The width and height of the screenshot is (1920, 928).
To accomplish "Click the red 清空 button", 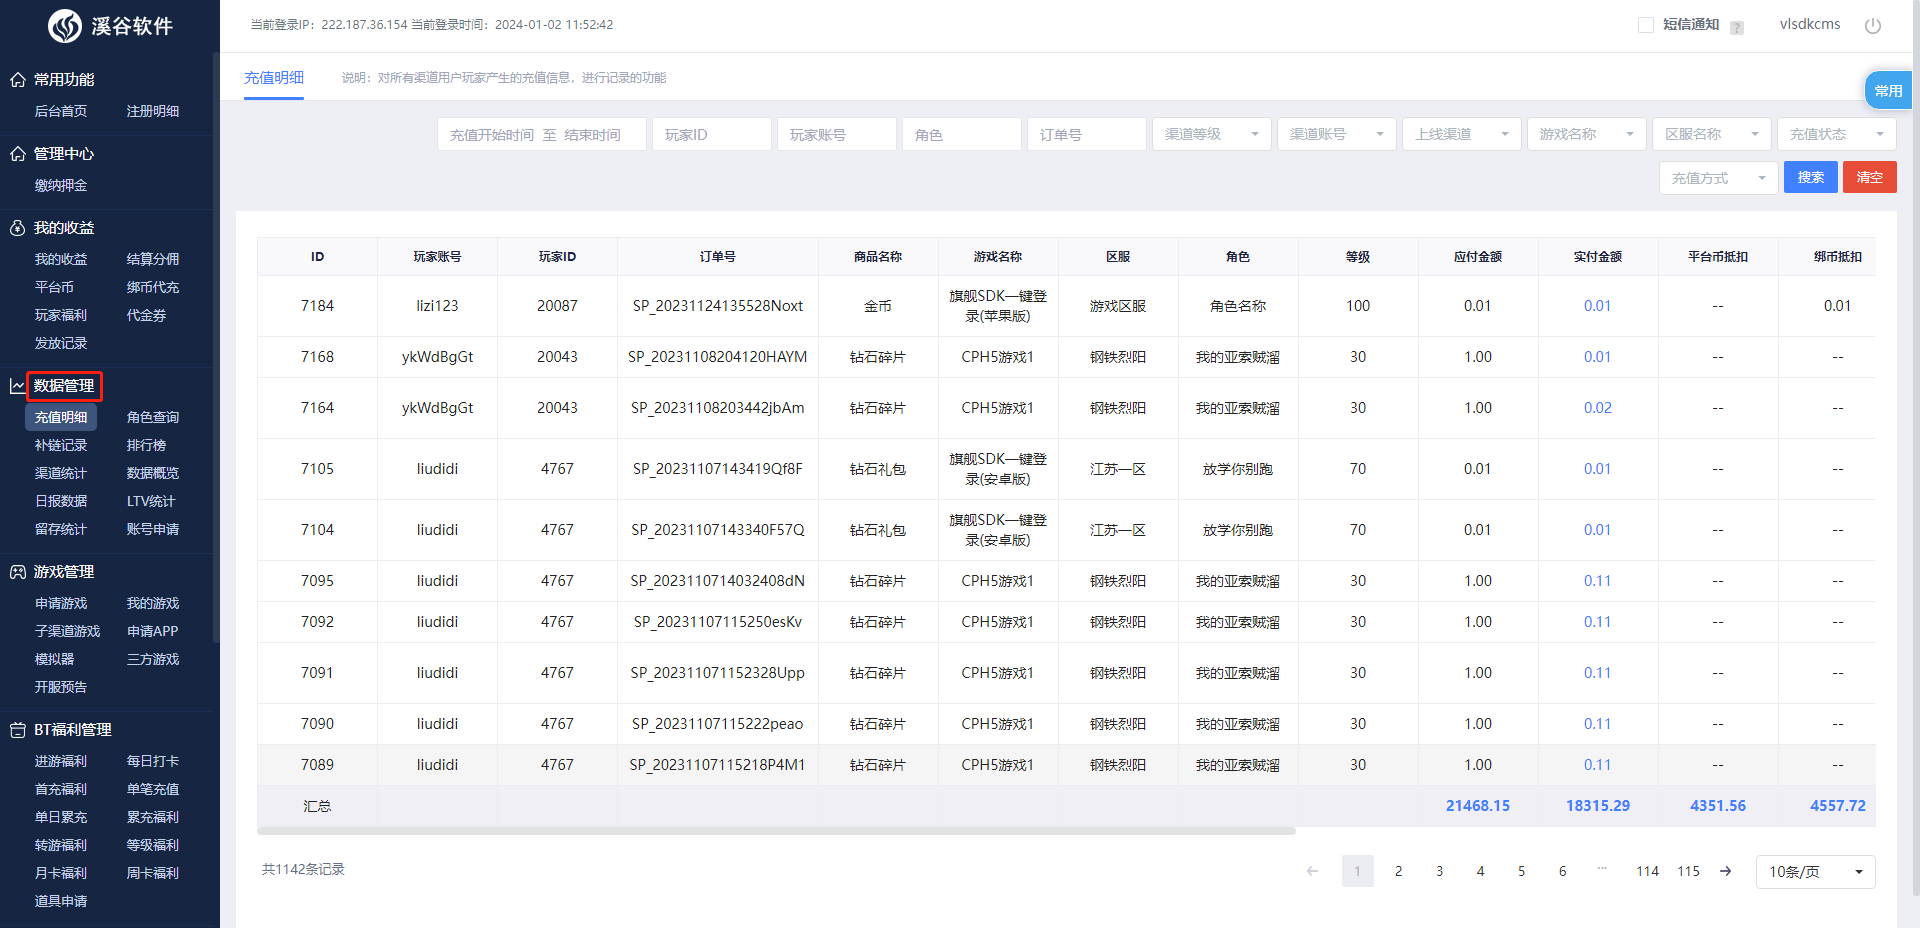I will click(1870, 178).
